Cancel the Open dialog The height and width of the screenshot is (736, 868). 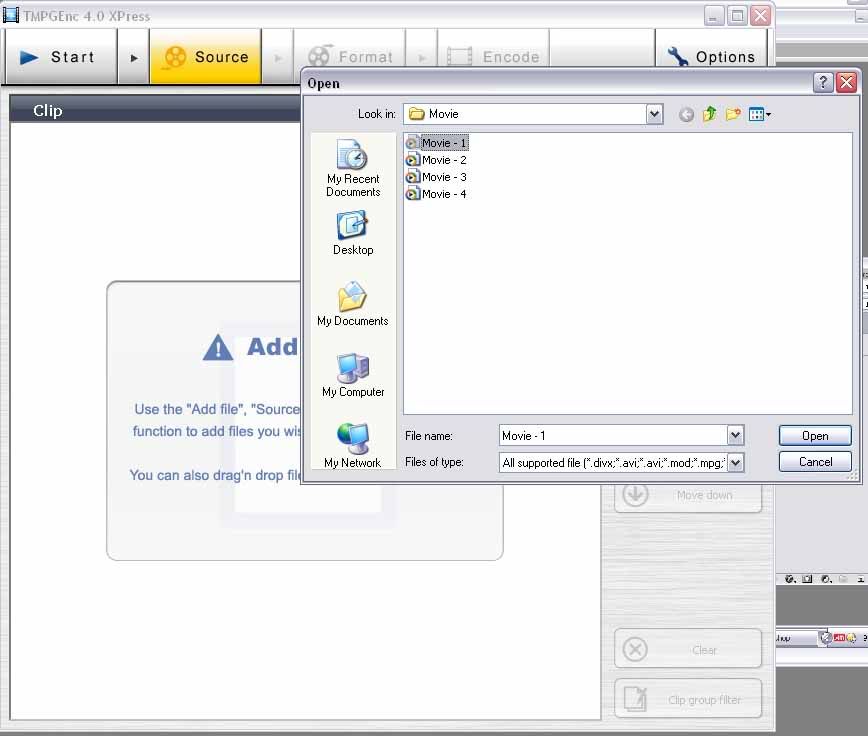(815, 462)
